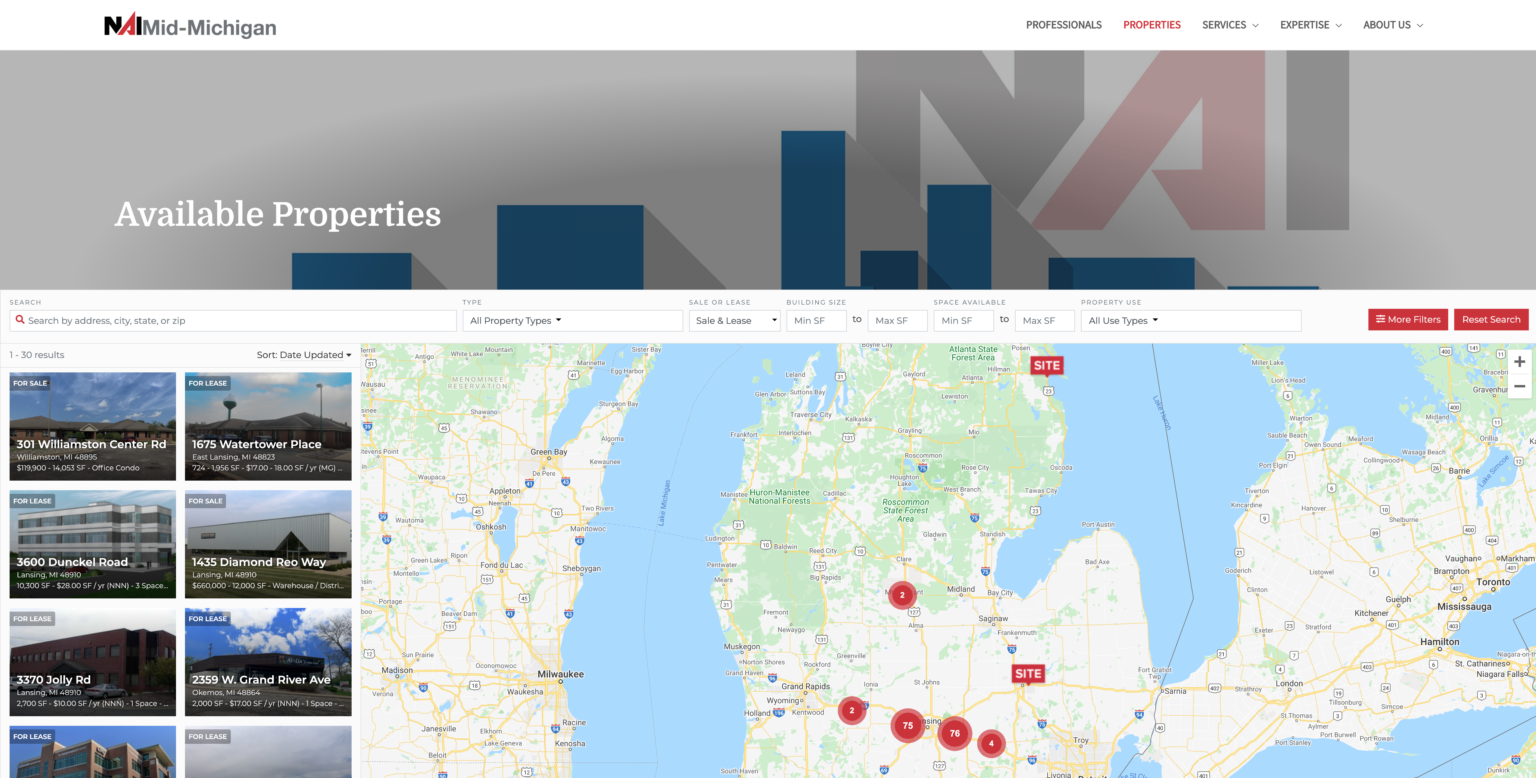This screenshot has width=1536, height=778.
Task: Open the cluster of 2 near Mount Pleasant
Action: 902,595
